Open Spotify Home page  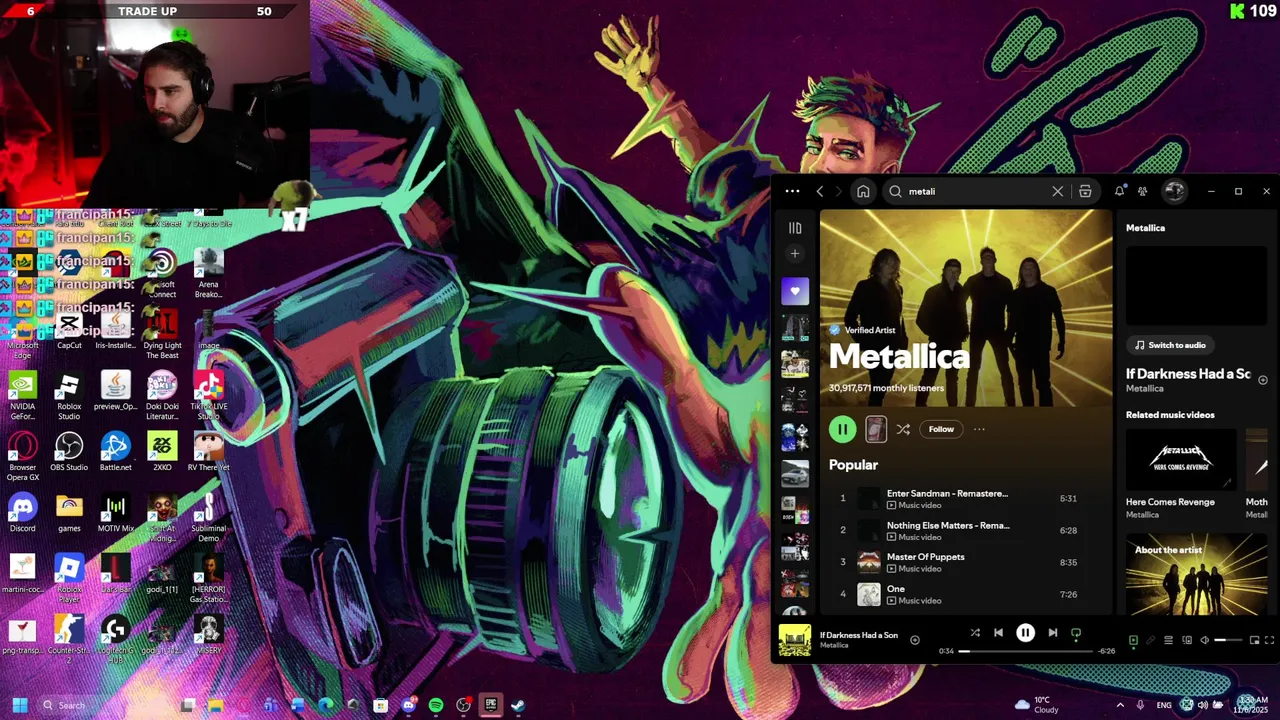pyautogui.click(x=863, y=191)
